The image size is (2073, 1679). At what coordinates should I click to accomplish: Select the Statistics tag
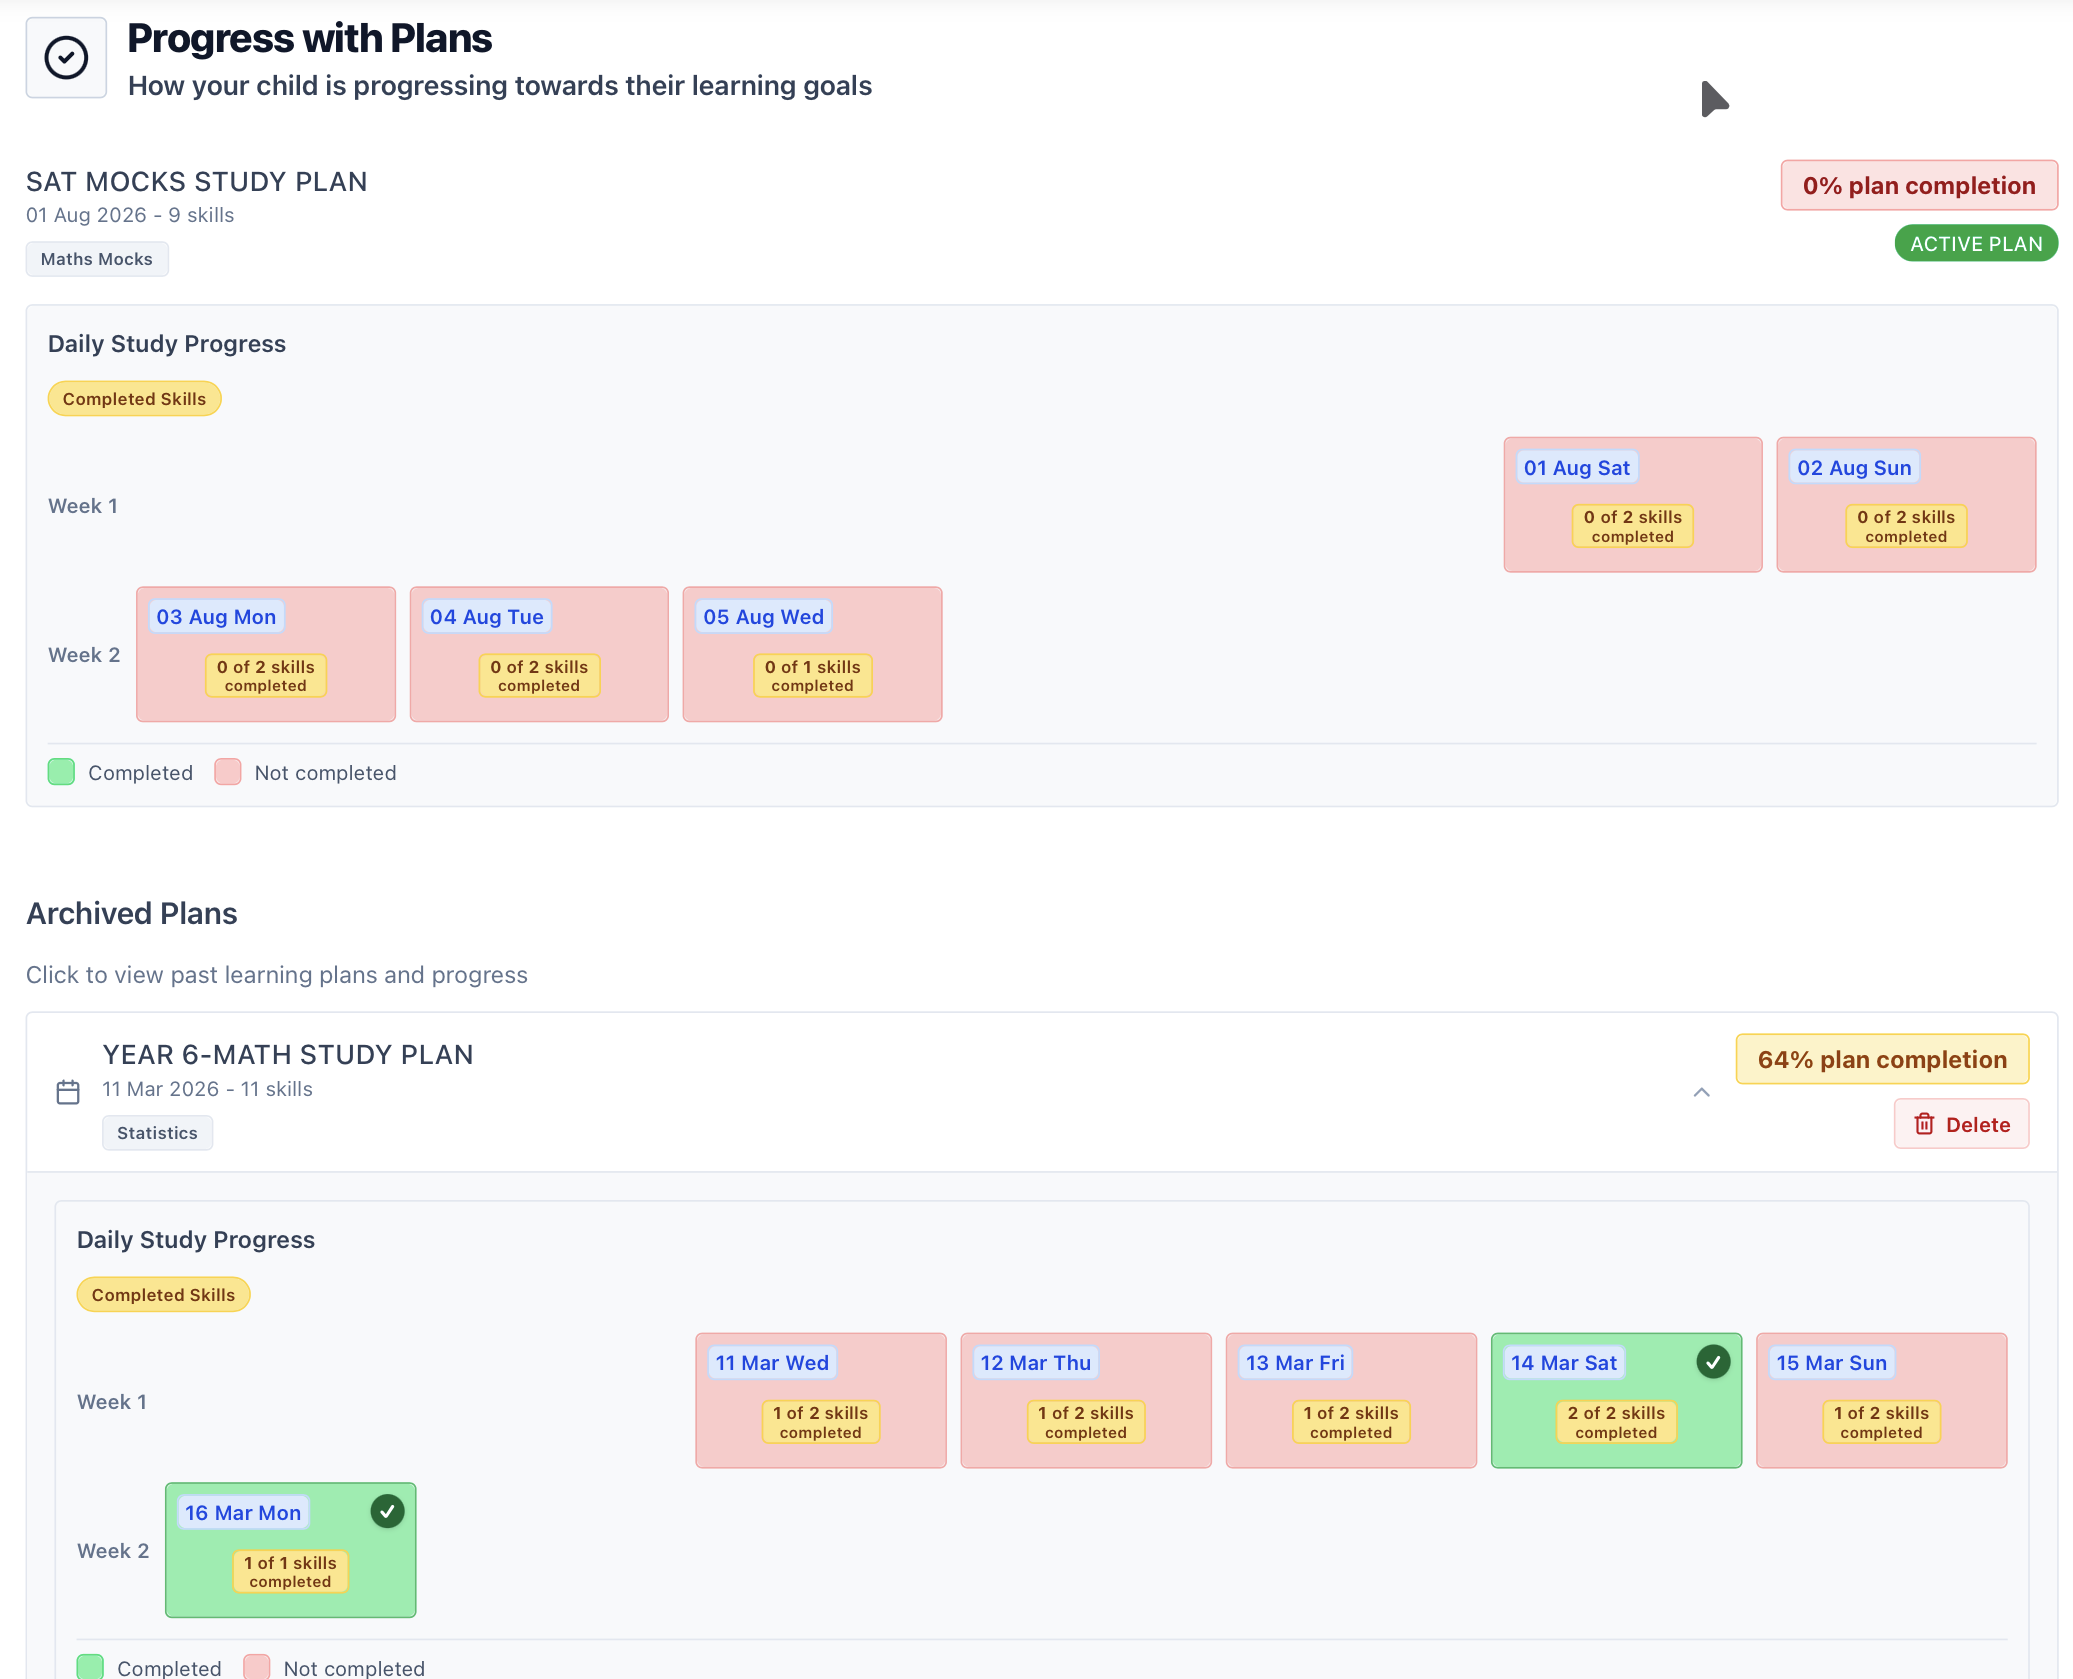[x=157, y=1133]
